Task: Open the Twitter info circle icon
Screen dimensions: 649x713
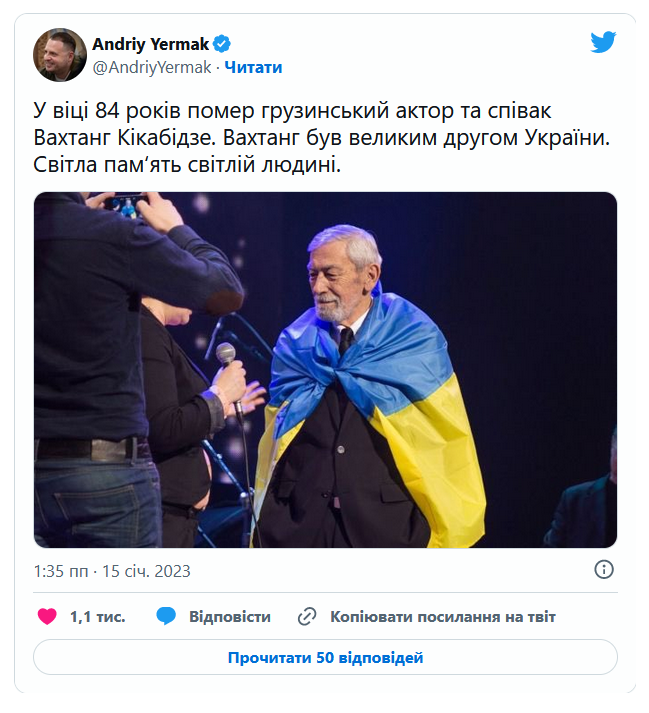Action: [604, 569]
